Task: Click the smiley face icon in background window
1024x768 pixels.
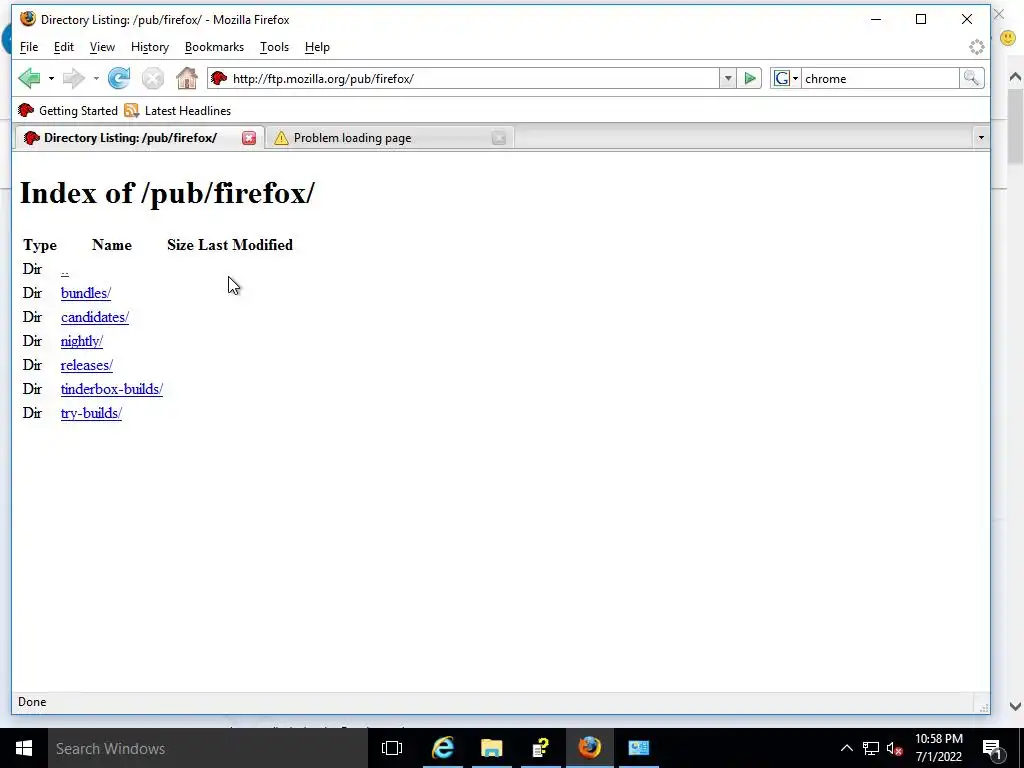Action: pos(1008,39)
